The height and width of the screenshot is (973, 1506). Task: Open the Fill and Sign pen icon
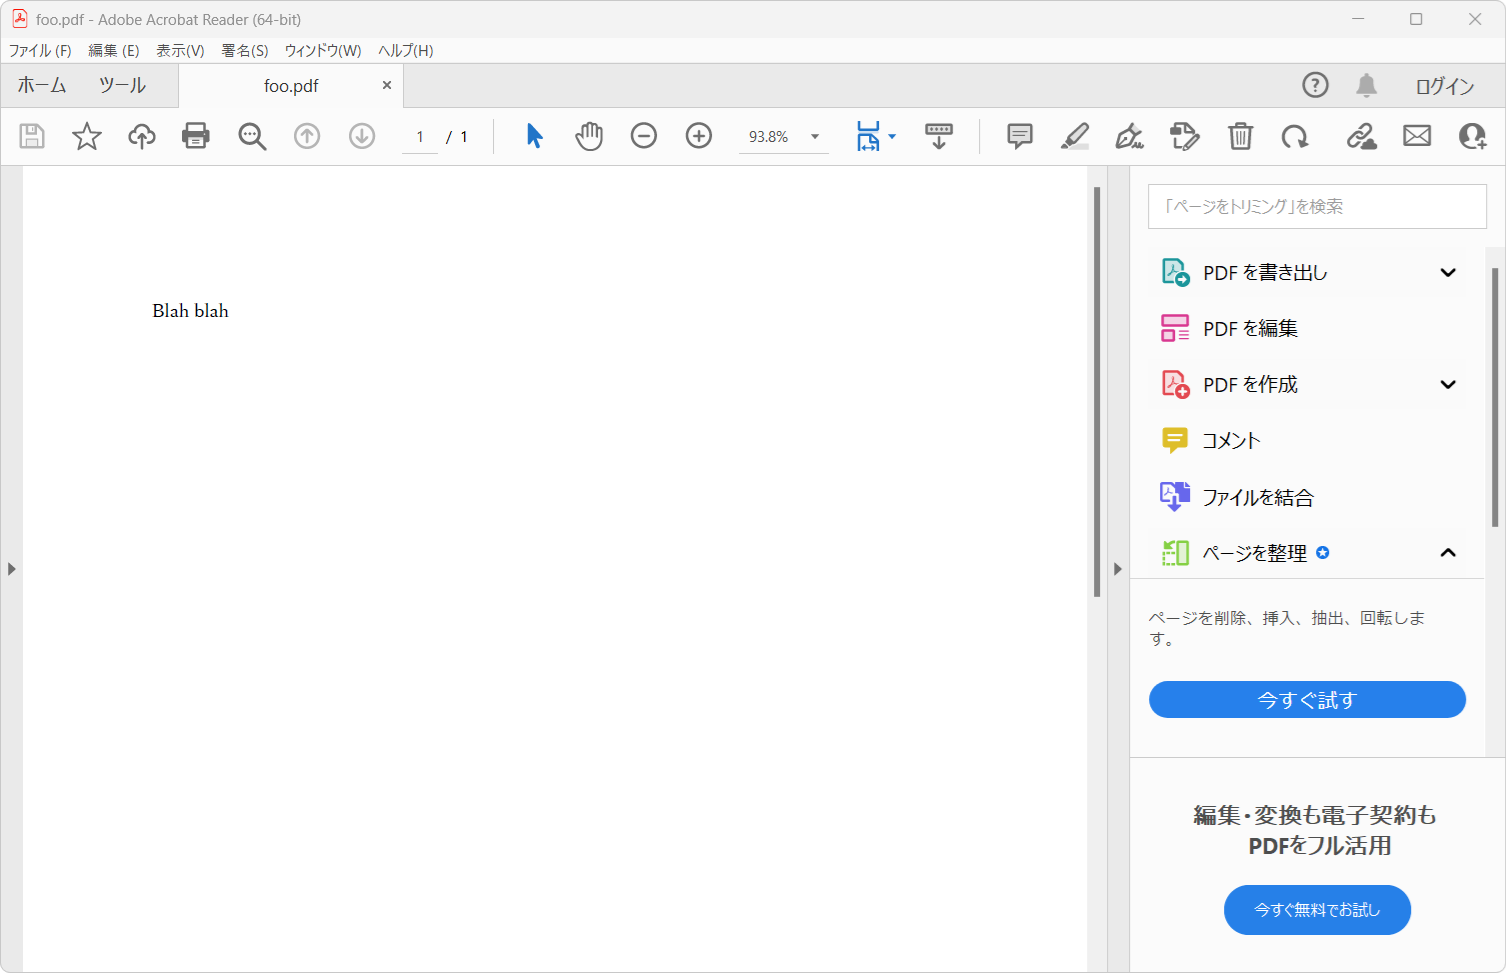click(1130, 136)
